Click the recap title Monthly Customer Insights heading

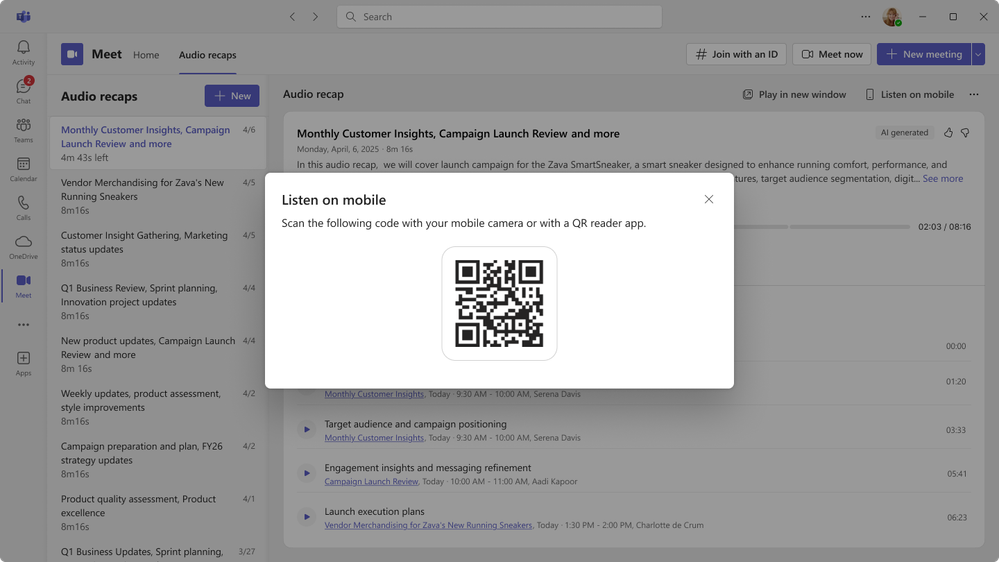[x=458, y=134]
